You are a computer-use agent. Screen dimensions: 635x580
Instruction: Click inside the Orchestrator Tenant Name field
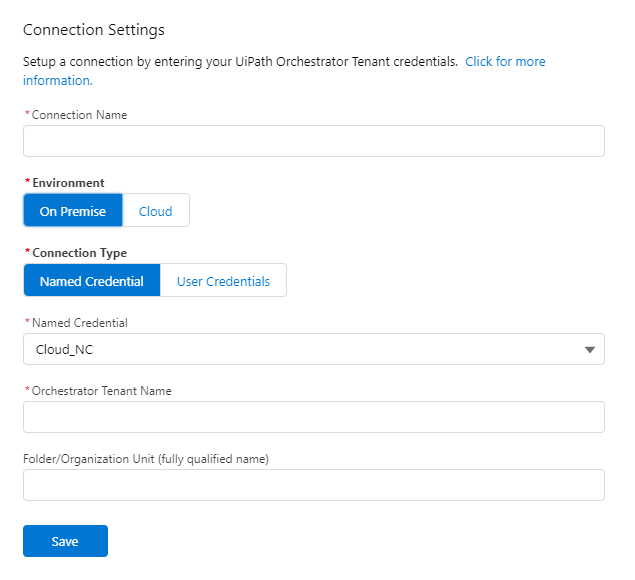pyautogui.click(x=313, y=417)
